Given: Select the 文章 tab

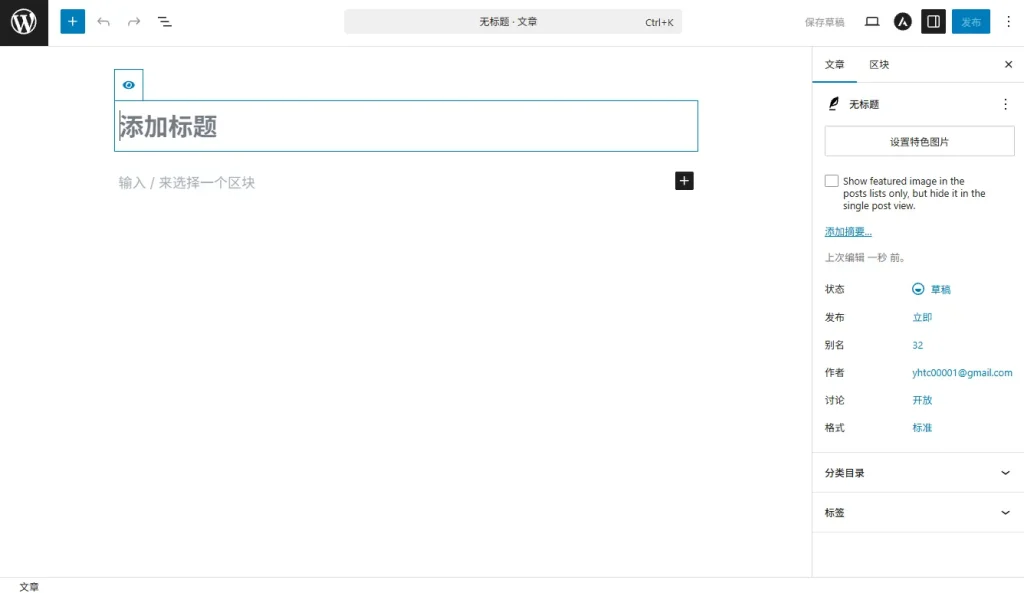Looking at the screenshot, I should (x=834, y=64).
